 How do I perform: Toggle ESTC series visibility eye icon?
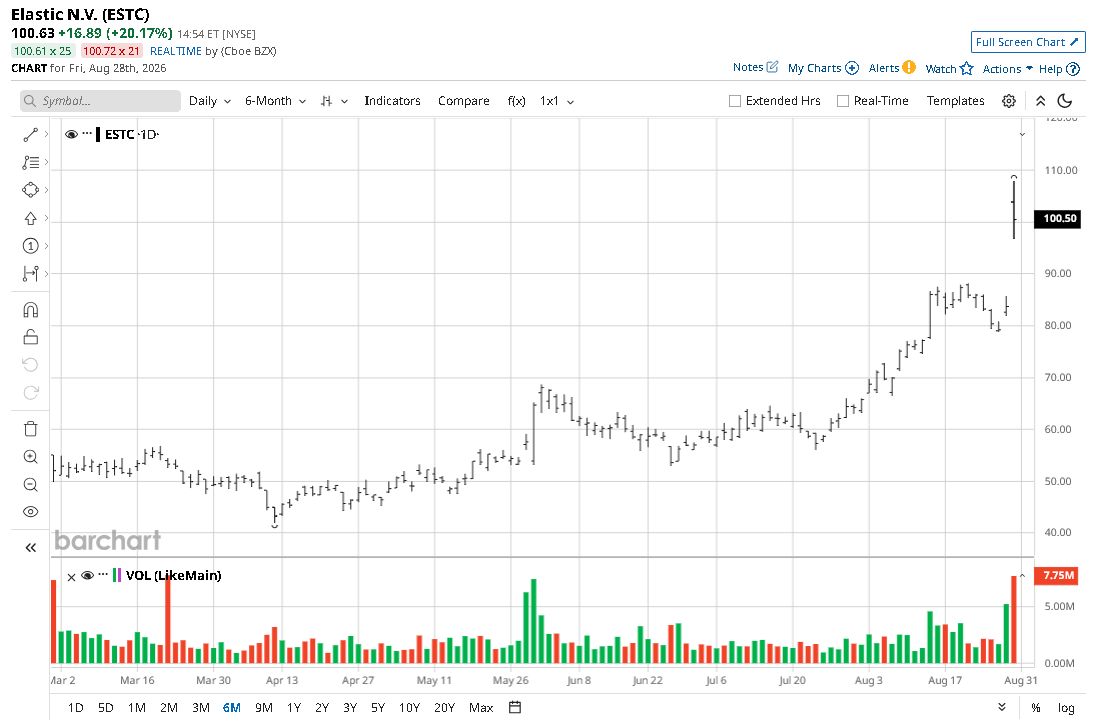(x=71, y=135)
